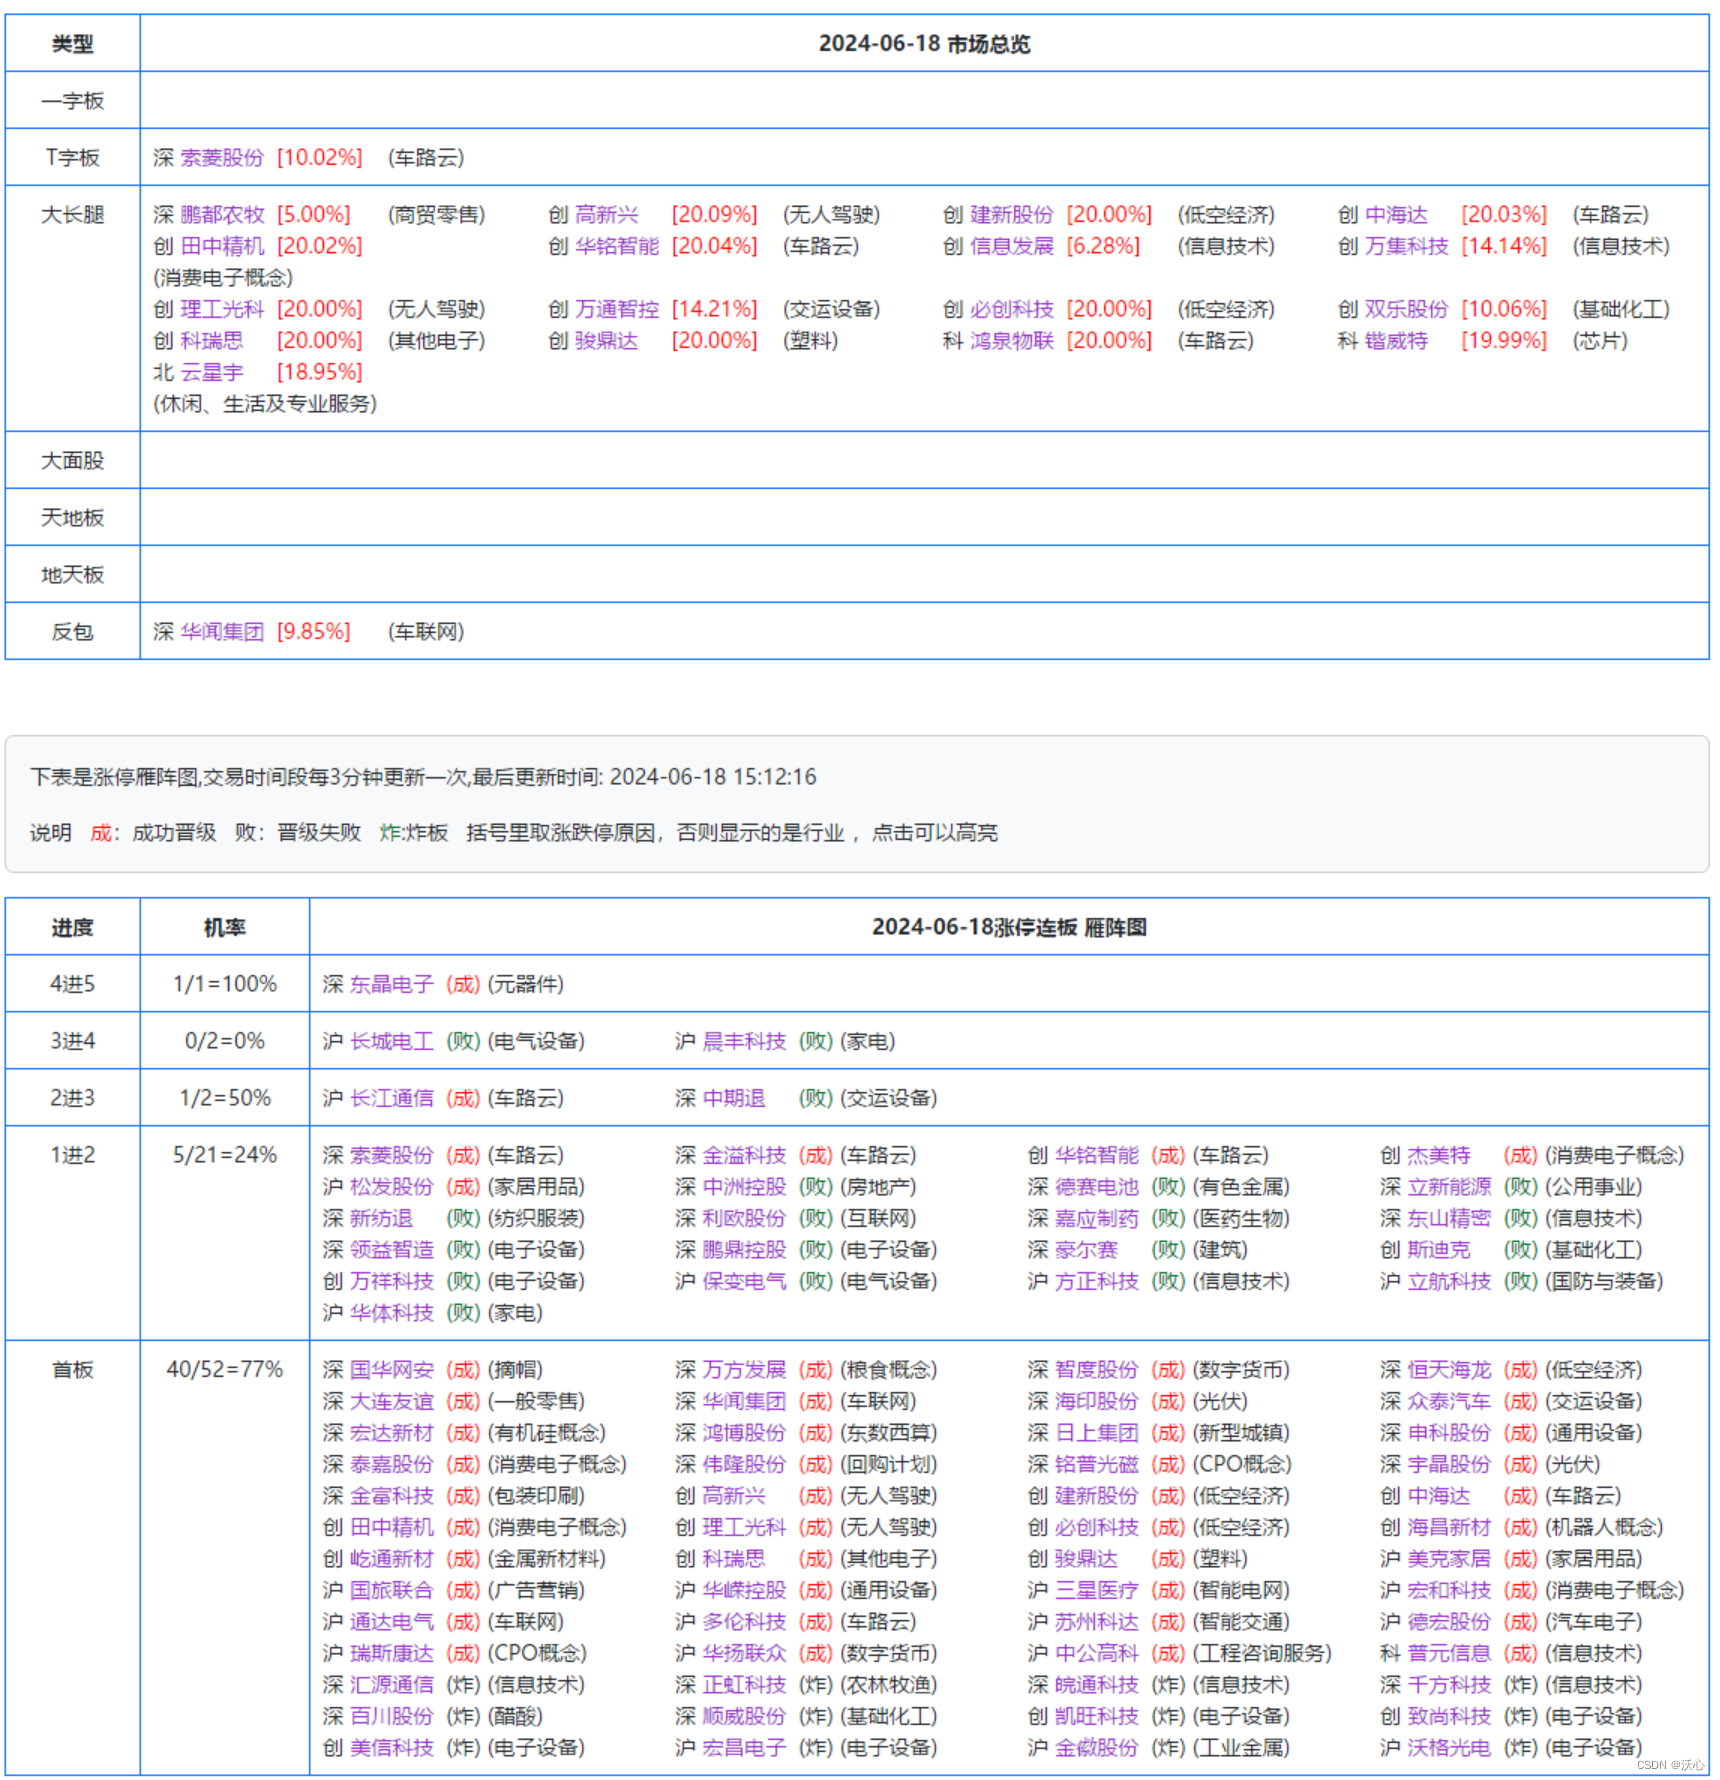Click (车路云) tag beside 长江通信
Screen dimensions: 1720x1780
pos(526,1098)
